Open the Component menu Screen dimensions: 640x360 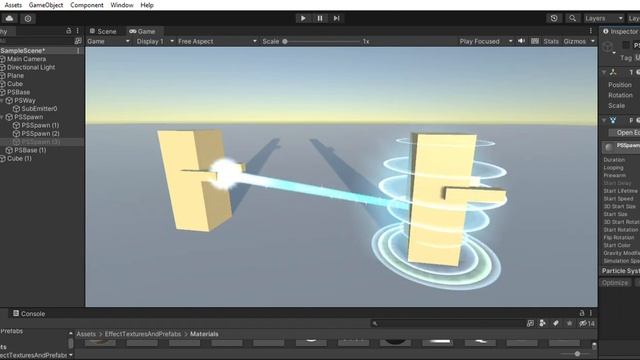coord(87,5)
